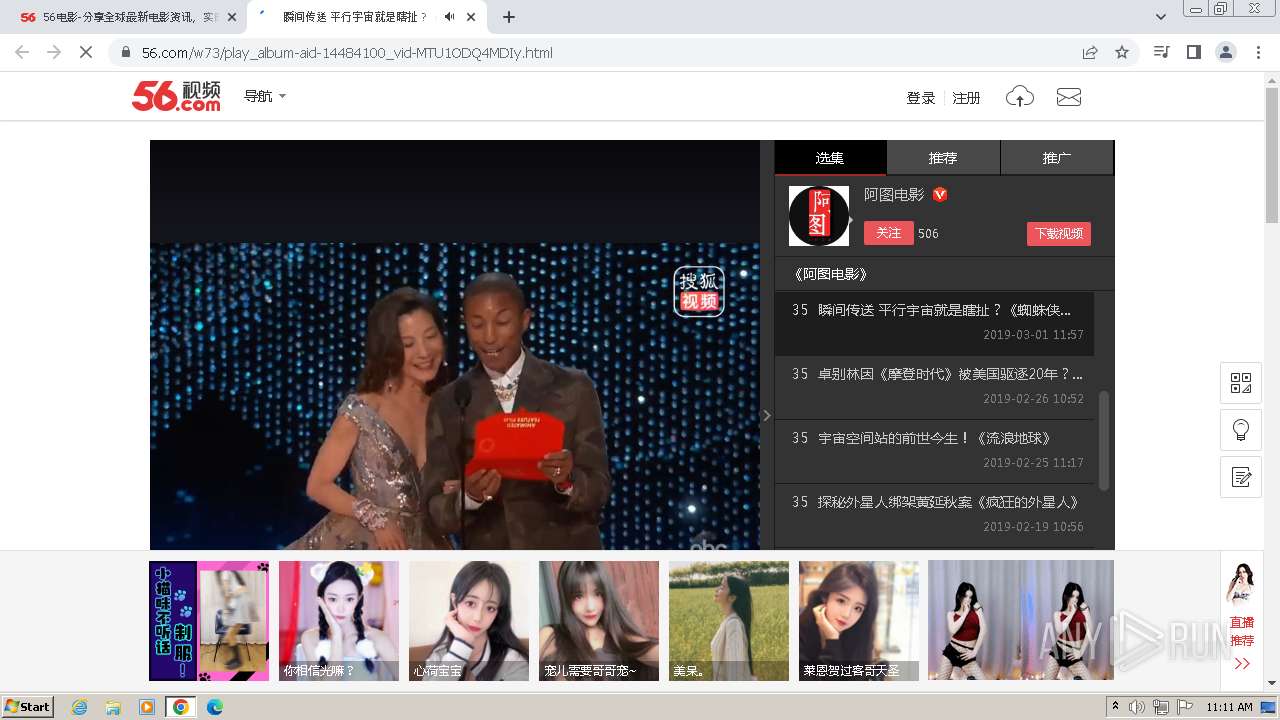Open the volume tray icon

click(1137, 707)
